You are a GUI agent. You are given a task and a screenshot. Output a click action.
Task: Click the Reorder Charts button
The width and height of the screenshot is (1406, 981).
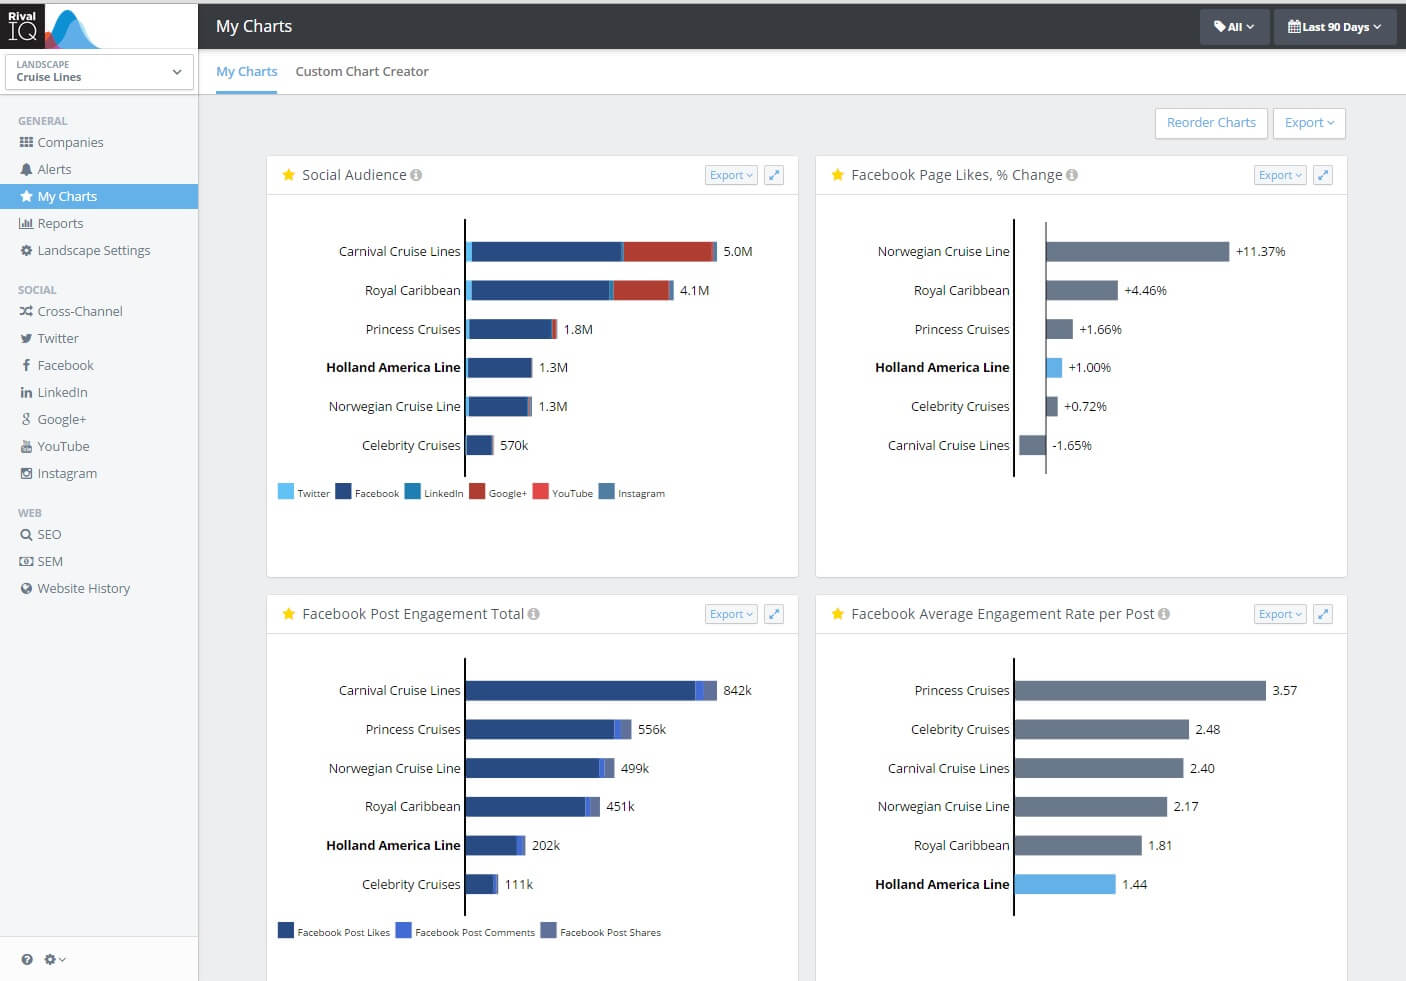pyautogui.click(x=1211, y=123)
